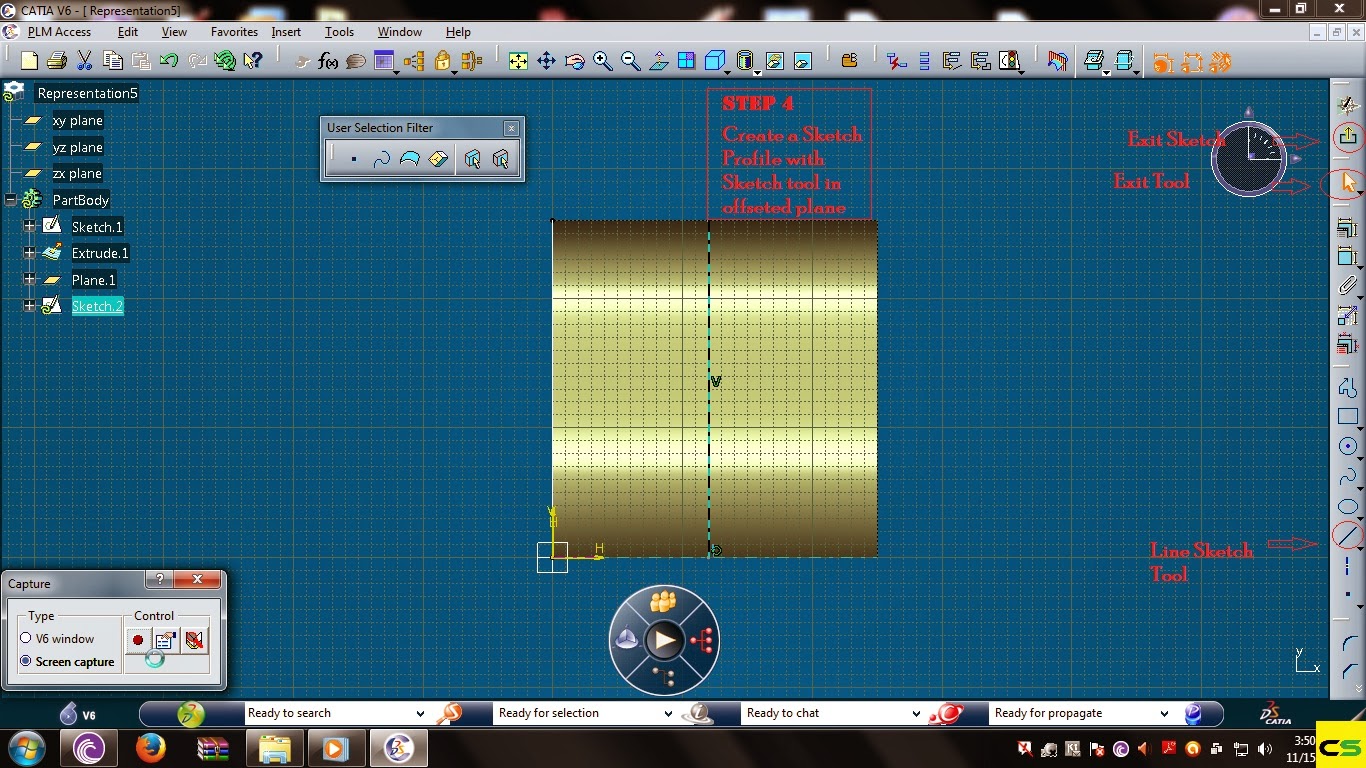Click the Capture dialog help button
This screenshot has width=1366, height=768.
(x=158, y=580)
